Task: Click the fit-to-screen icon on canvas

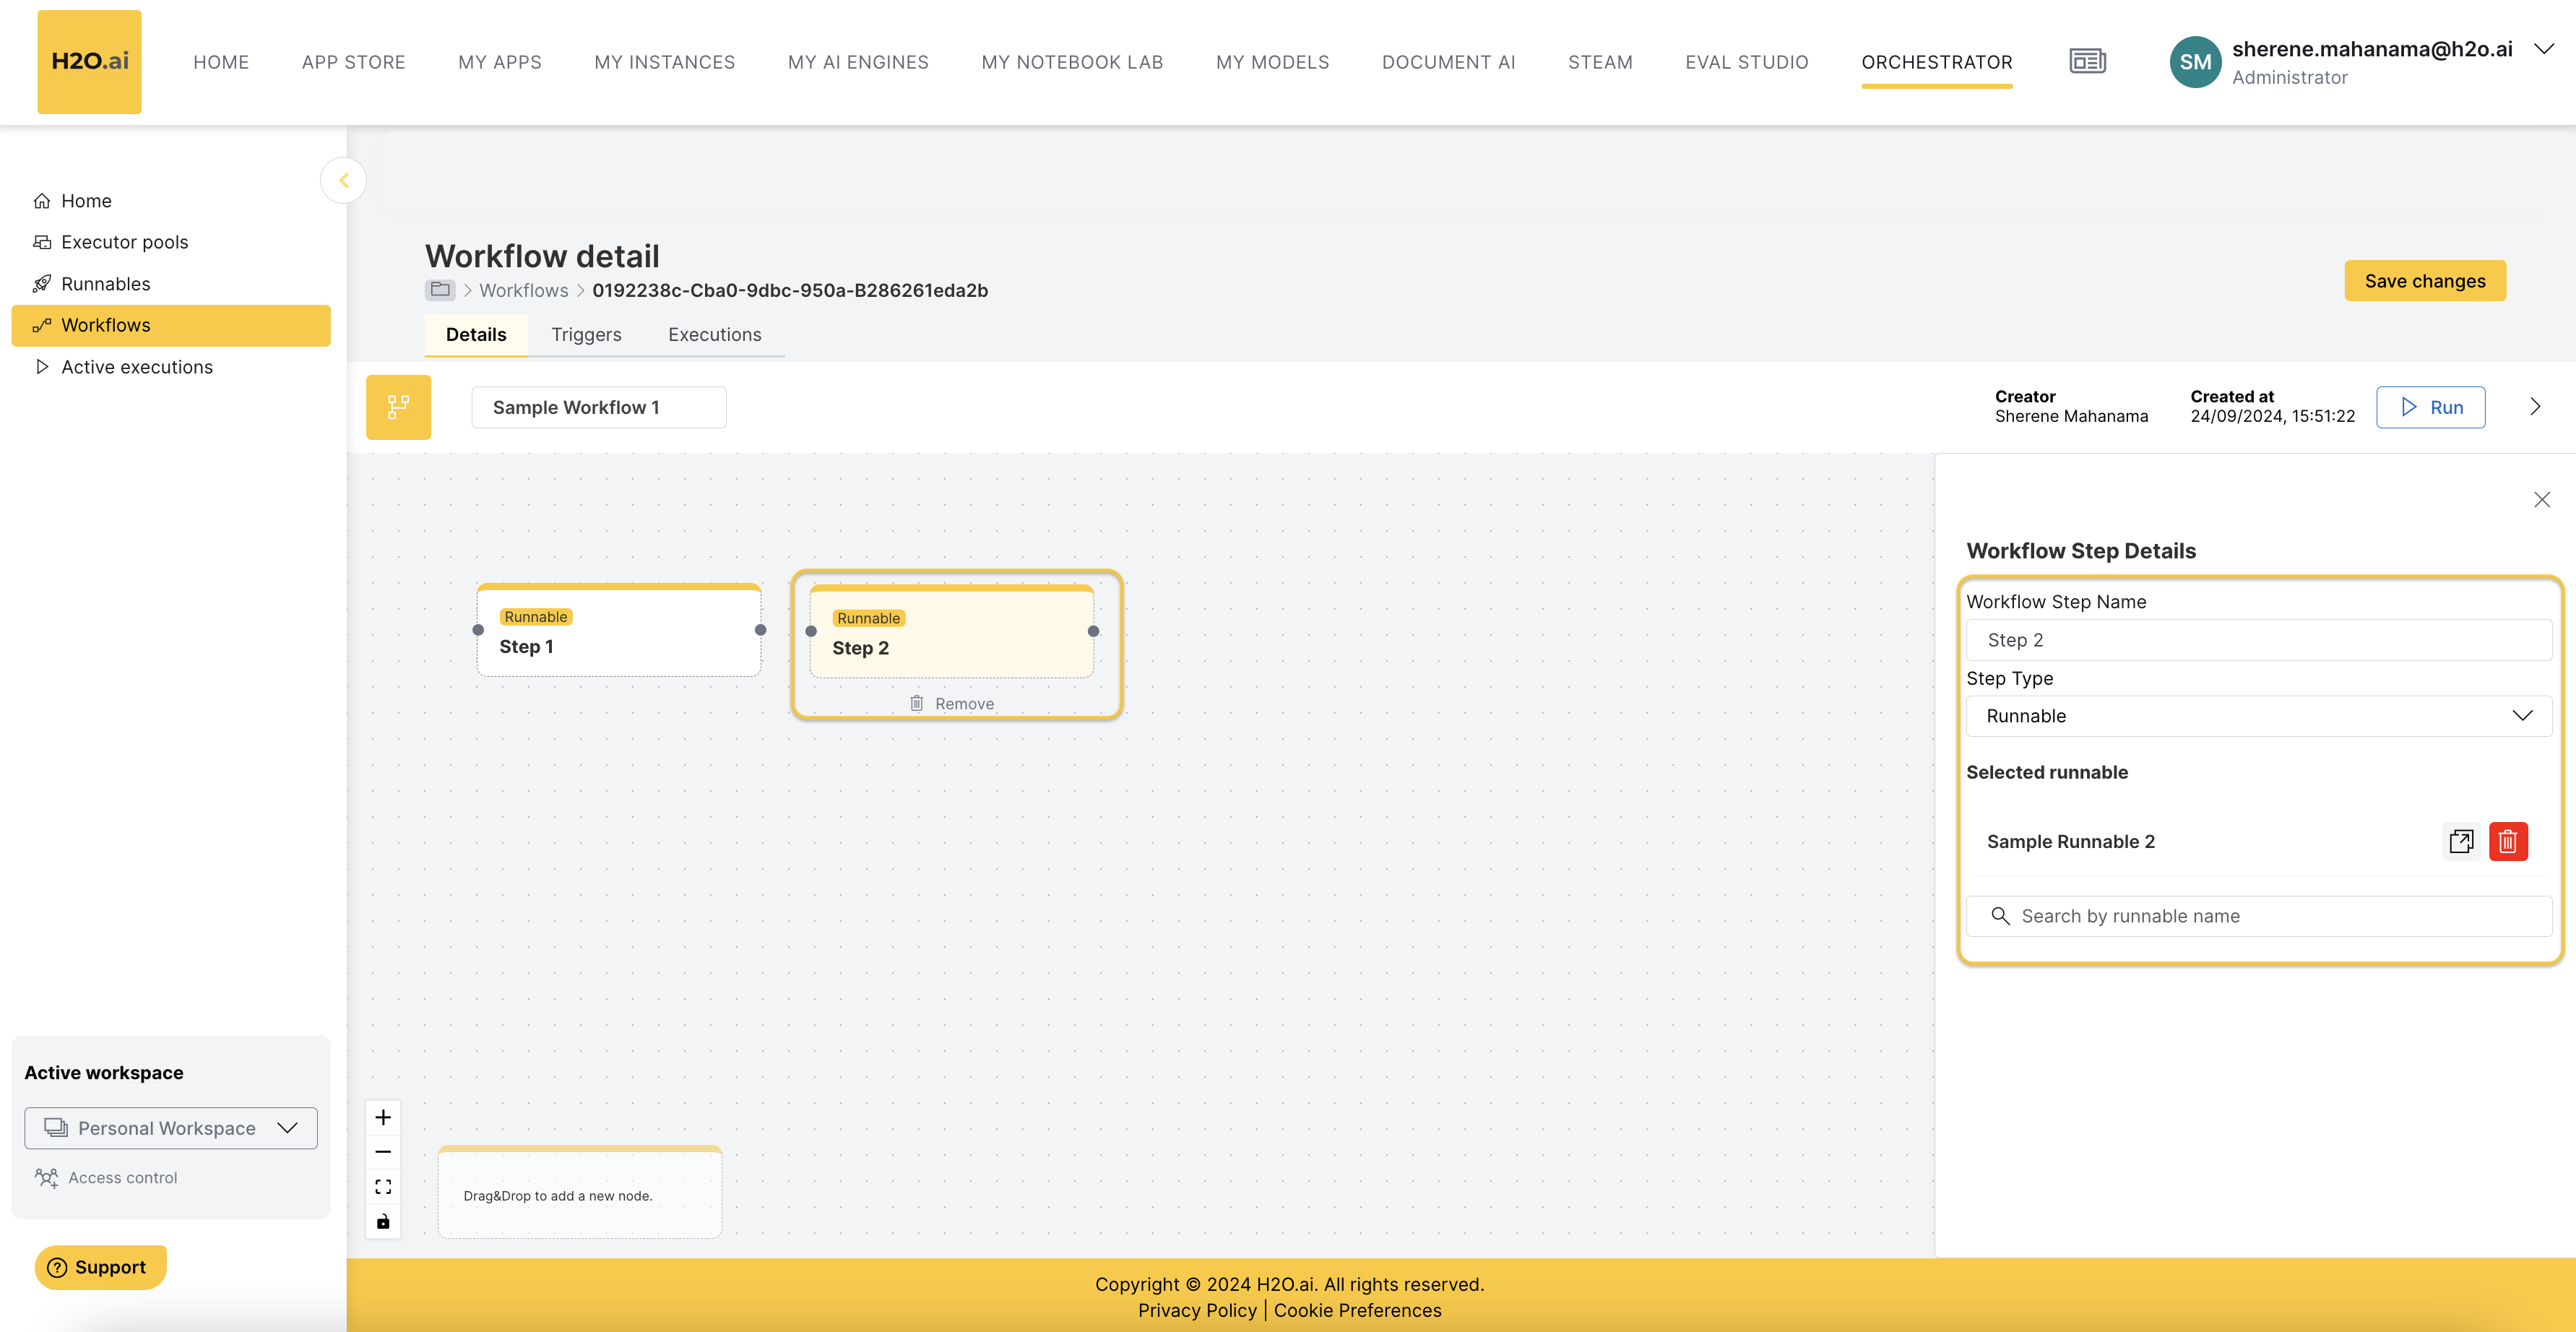Action: pos(382,1188)
